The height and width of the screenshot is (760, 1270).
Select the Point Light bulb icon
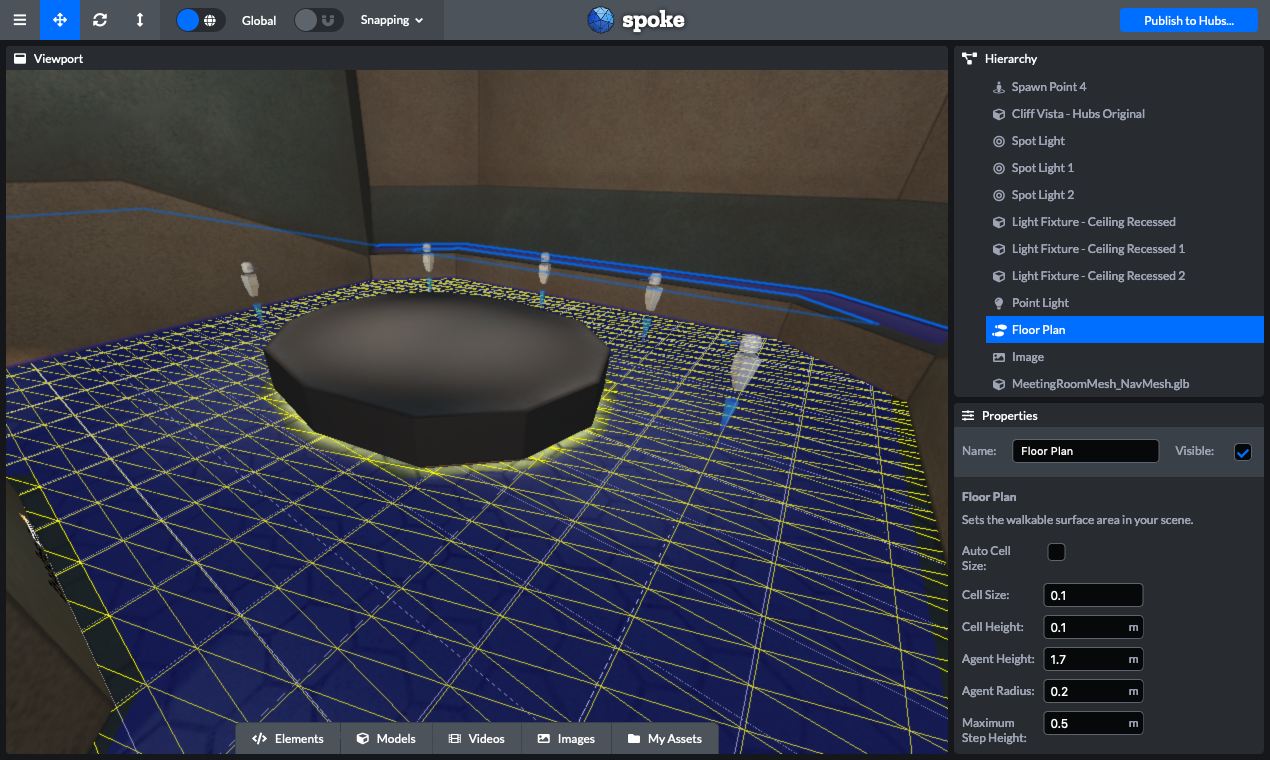(998, 303)
